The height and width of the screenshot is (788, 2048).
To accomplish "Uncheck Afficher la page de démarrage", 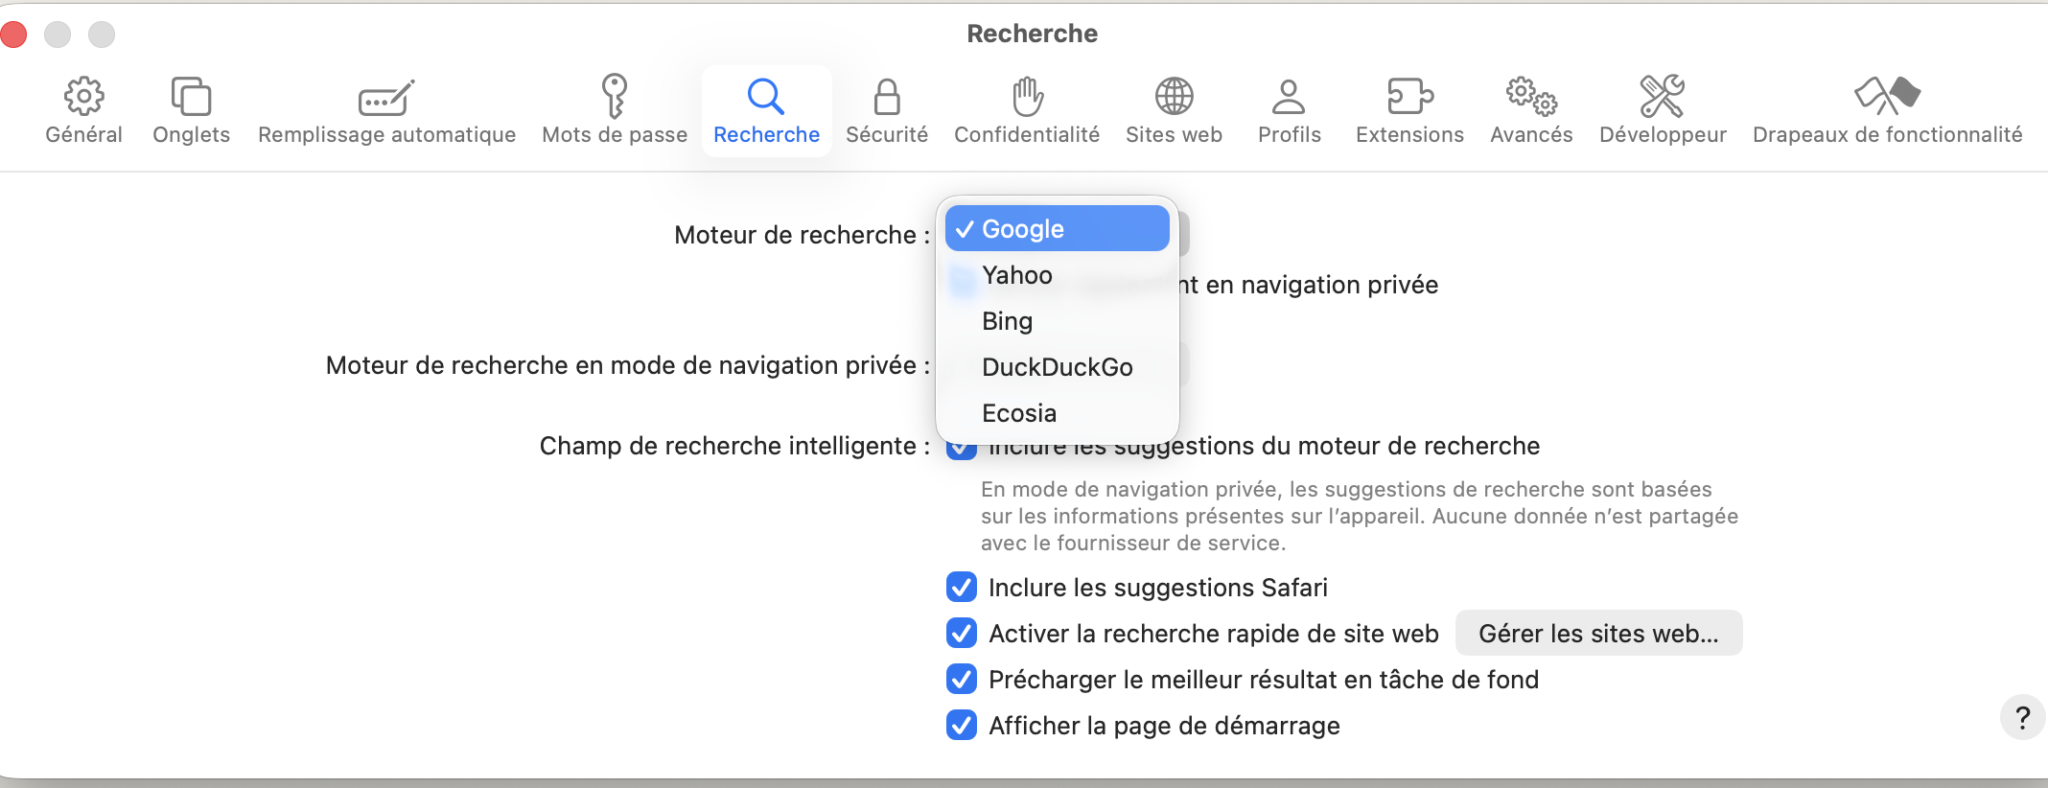I will click(962, 725).
